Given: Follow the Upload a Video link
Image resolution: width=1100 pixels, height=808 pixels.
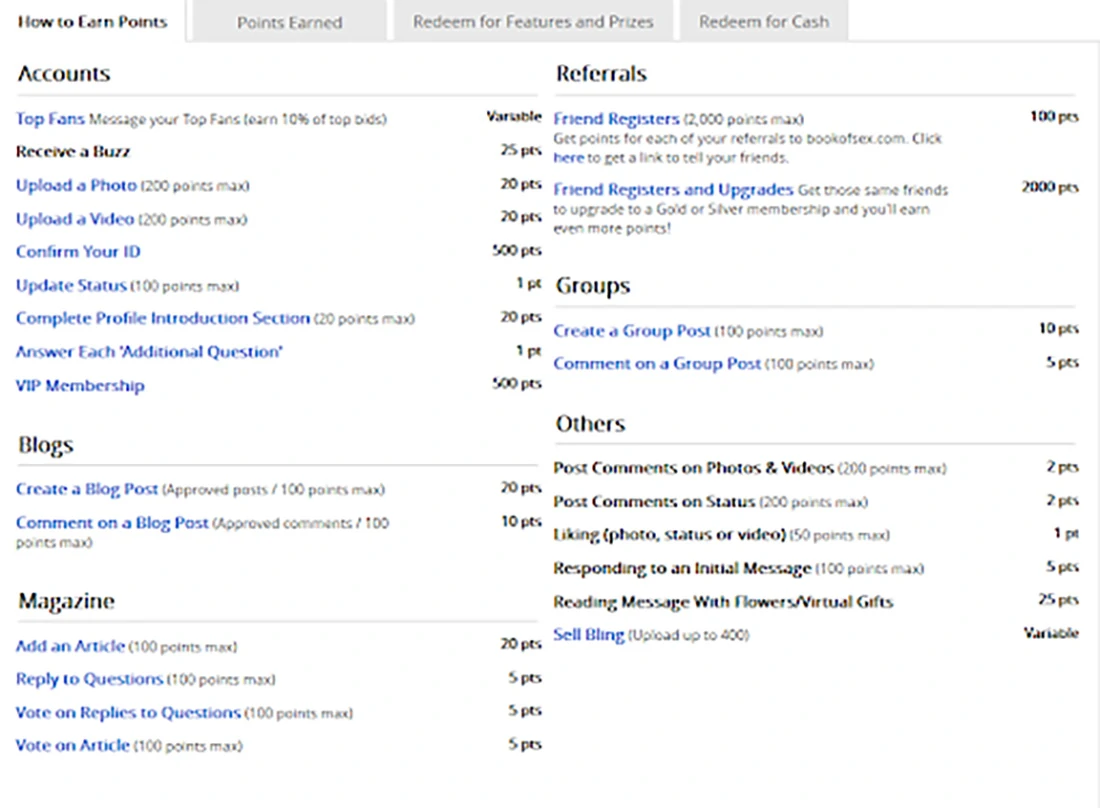Looking at the screenshot, I should (x=76, y=219).
